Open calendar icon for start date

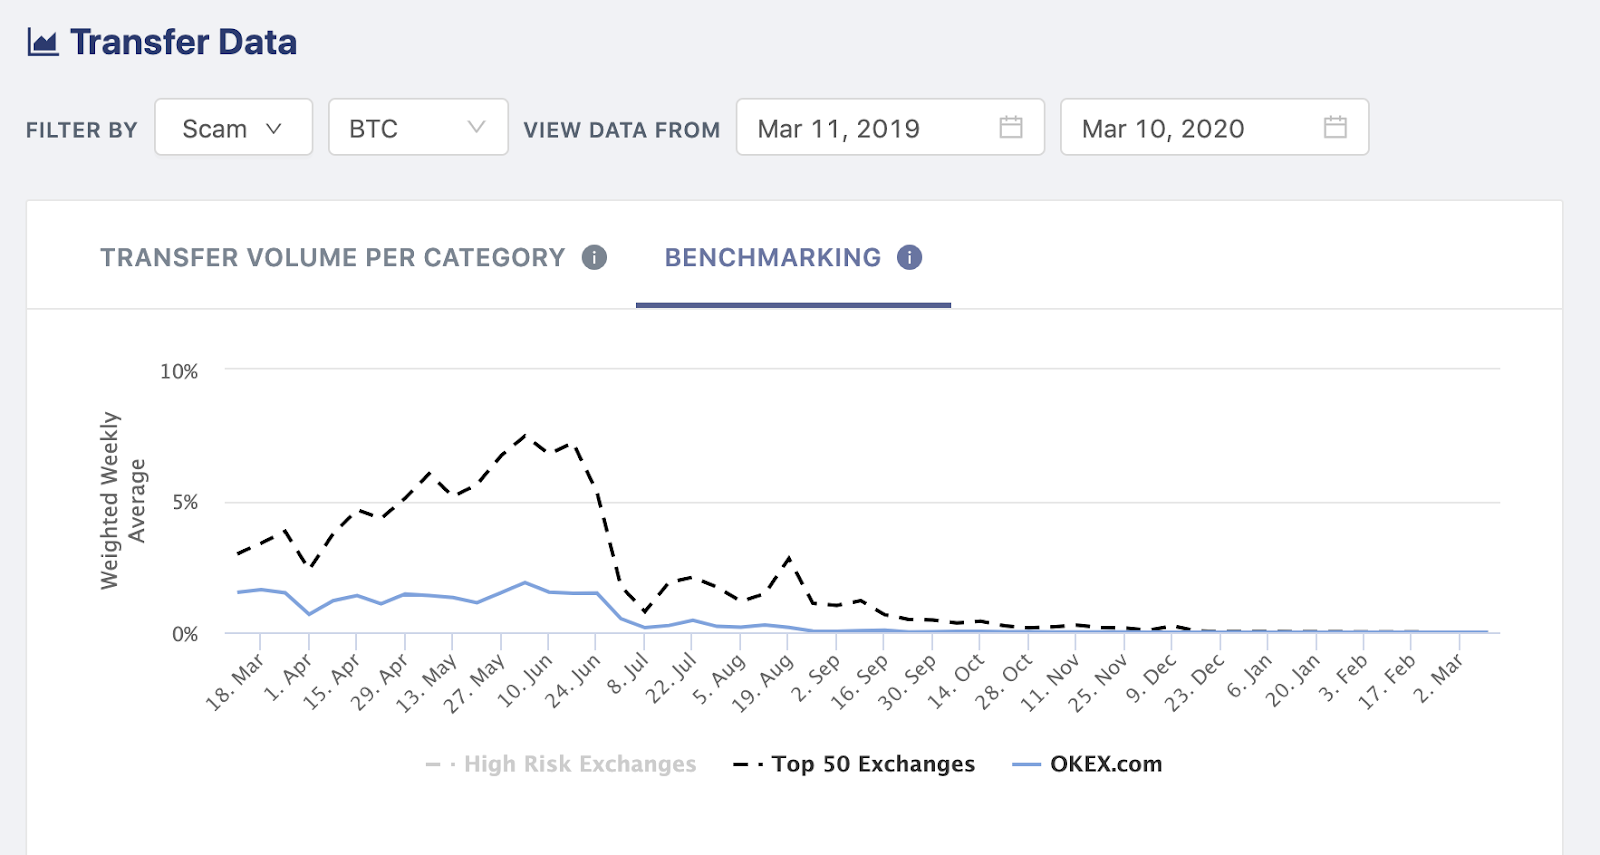click(x=1011, y=127)
